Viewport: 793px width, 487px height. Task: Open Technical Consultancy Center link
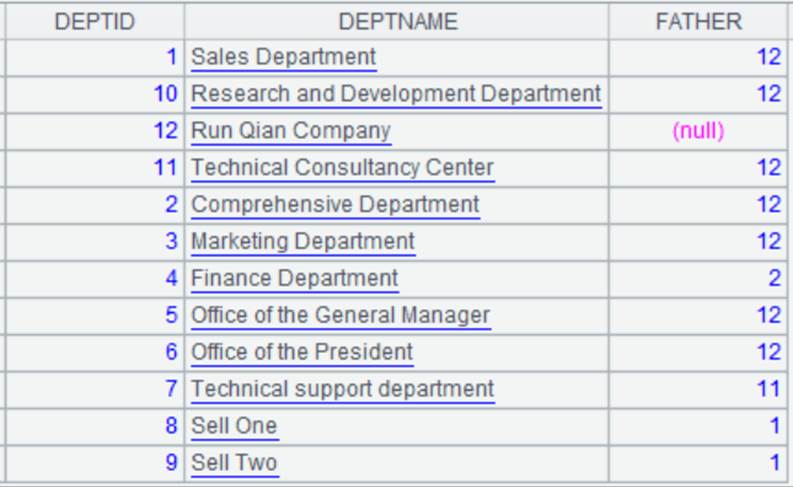(x=342, y=168)
